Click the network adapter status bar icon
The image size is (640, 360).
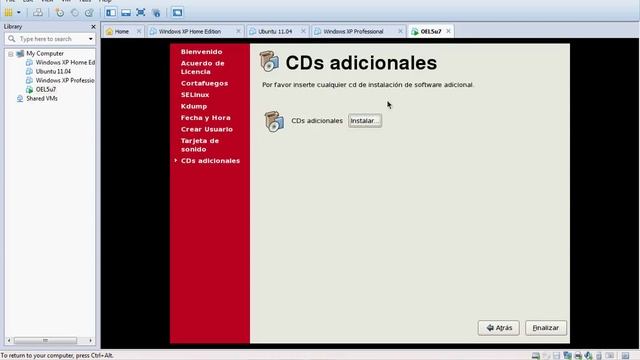[x=567, y=356]
